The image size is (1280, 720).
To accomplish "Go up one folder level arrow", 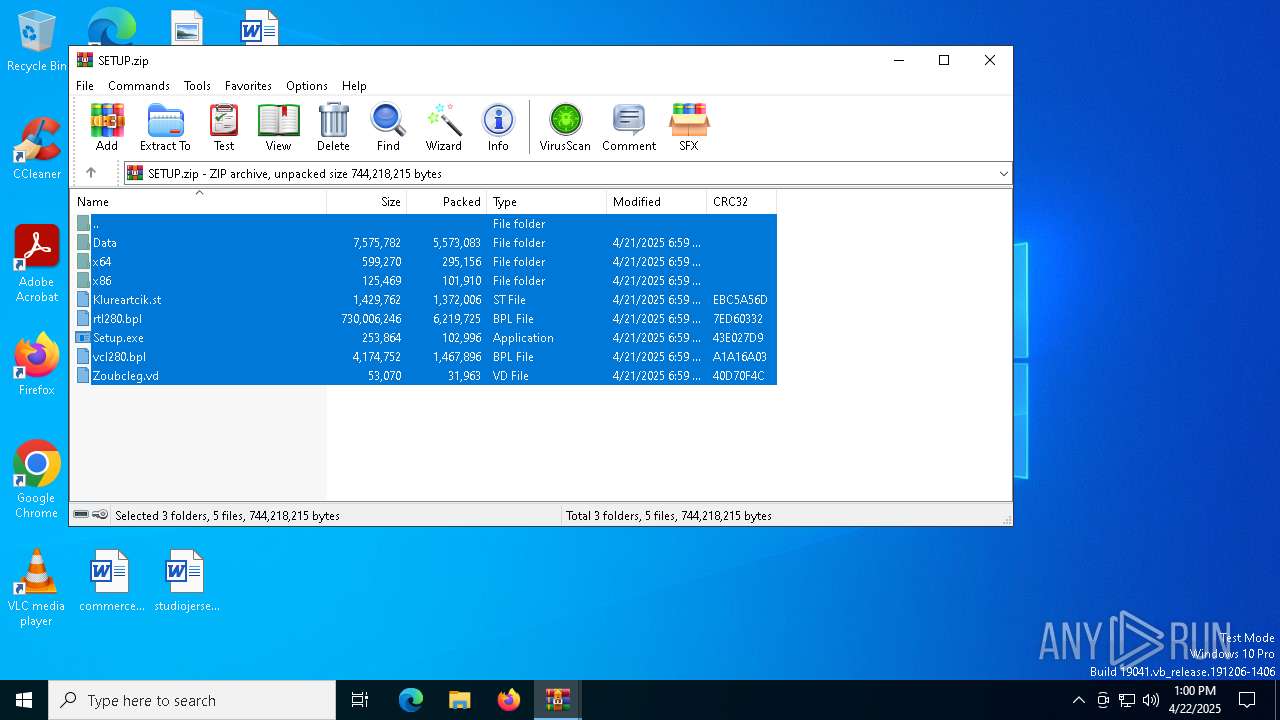I will click(x=91, y=173).
